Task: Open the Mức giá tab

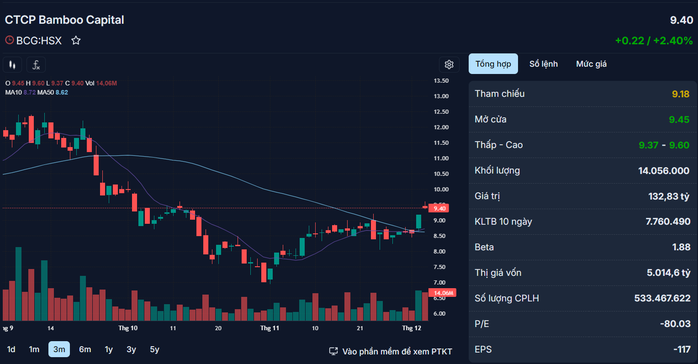Action: click(x=591, y=64)
